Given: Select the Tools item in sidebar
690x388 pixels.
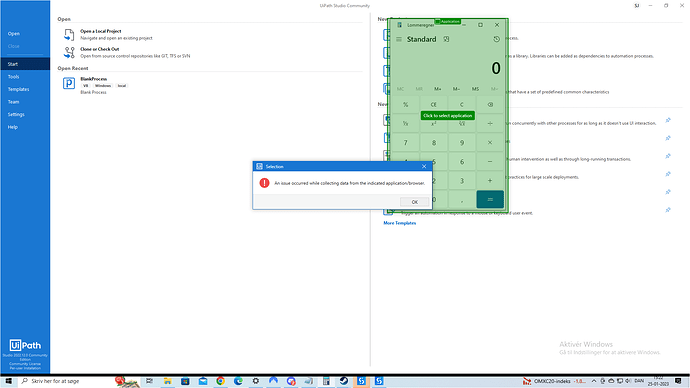Looking at the screenshot, I should 13,77.
